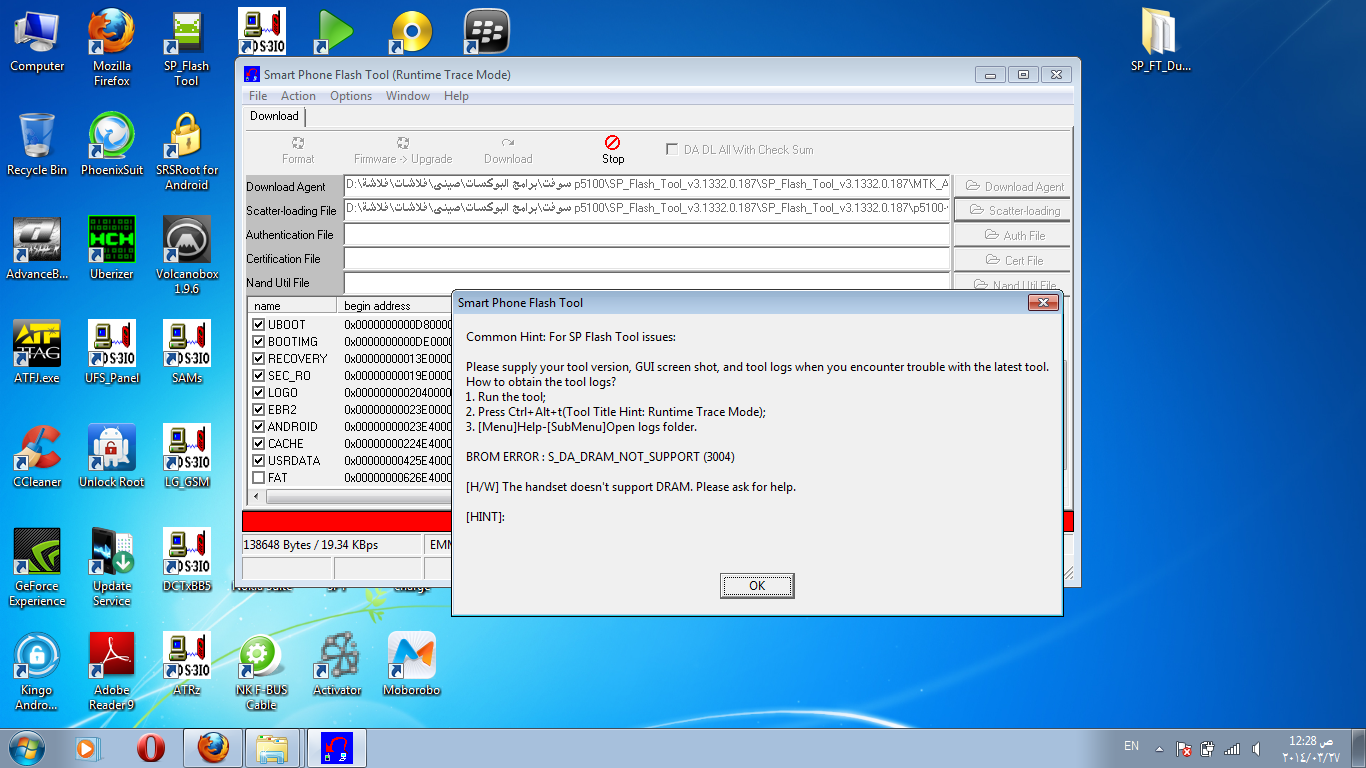Uncheck the UBOOT partition checkbox

[x=259, y=325]
